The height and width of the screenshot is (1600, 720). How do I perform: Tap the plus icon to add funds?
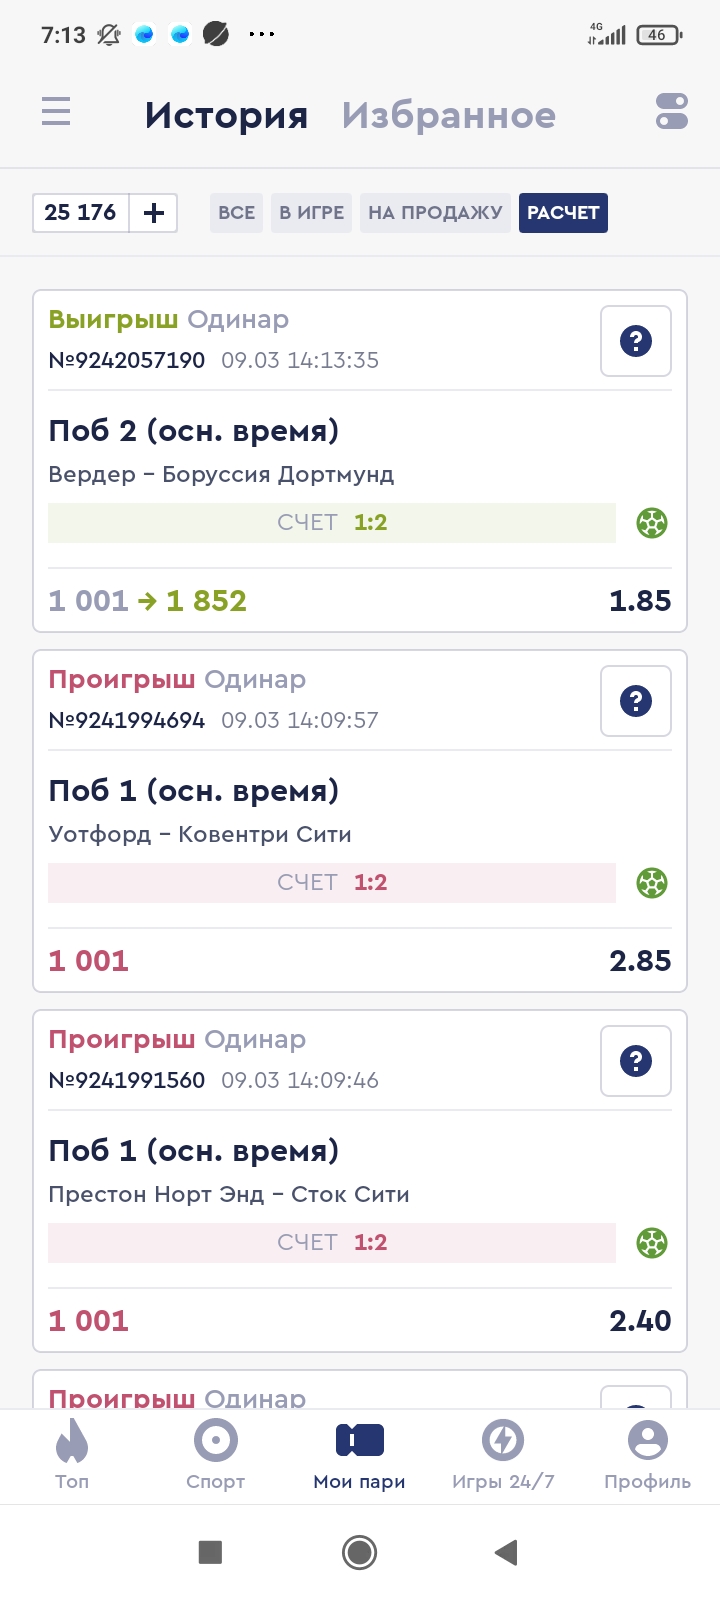pyautogui.click(x=154, y=213)
